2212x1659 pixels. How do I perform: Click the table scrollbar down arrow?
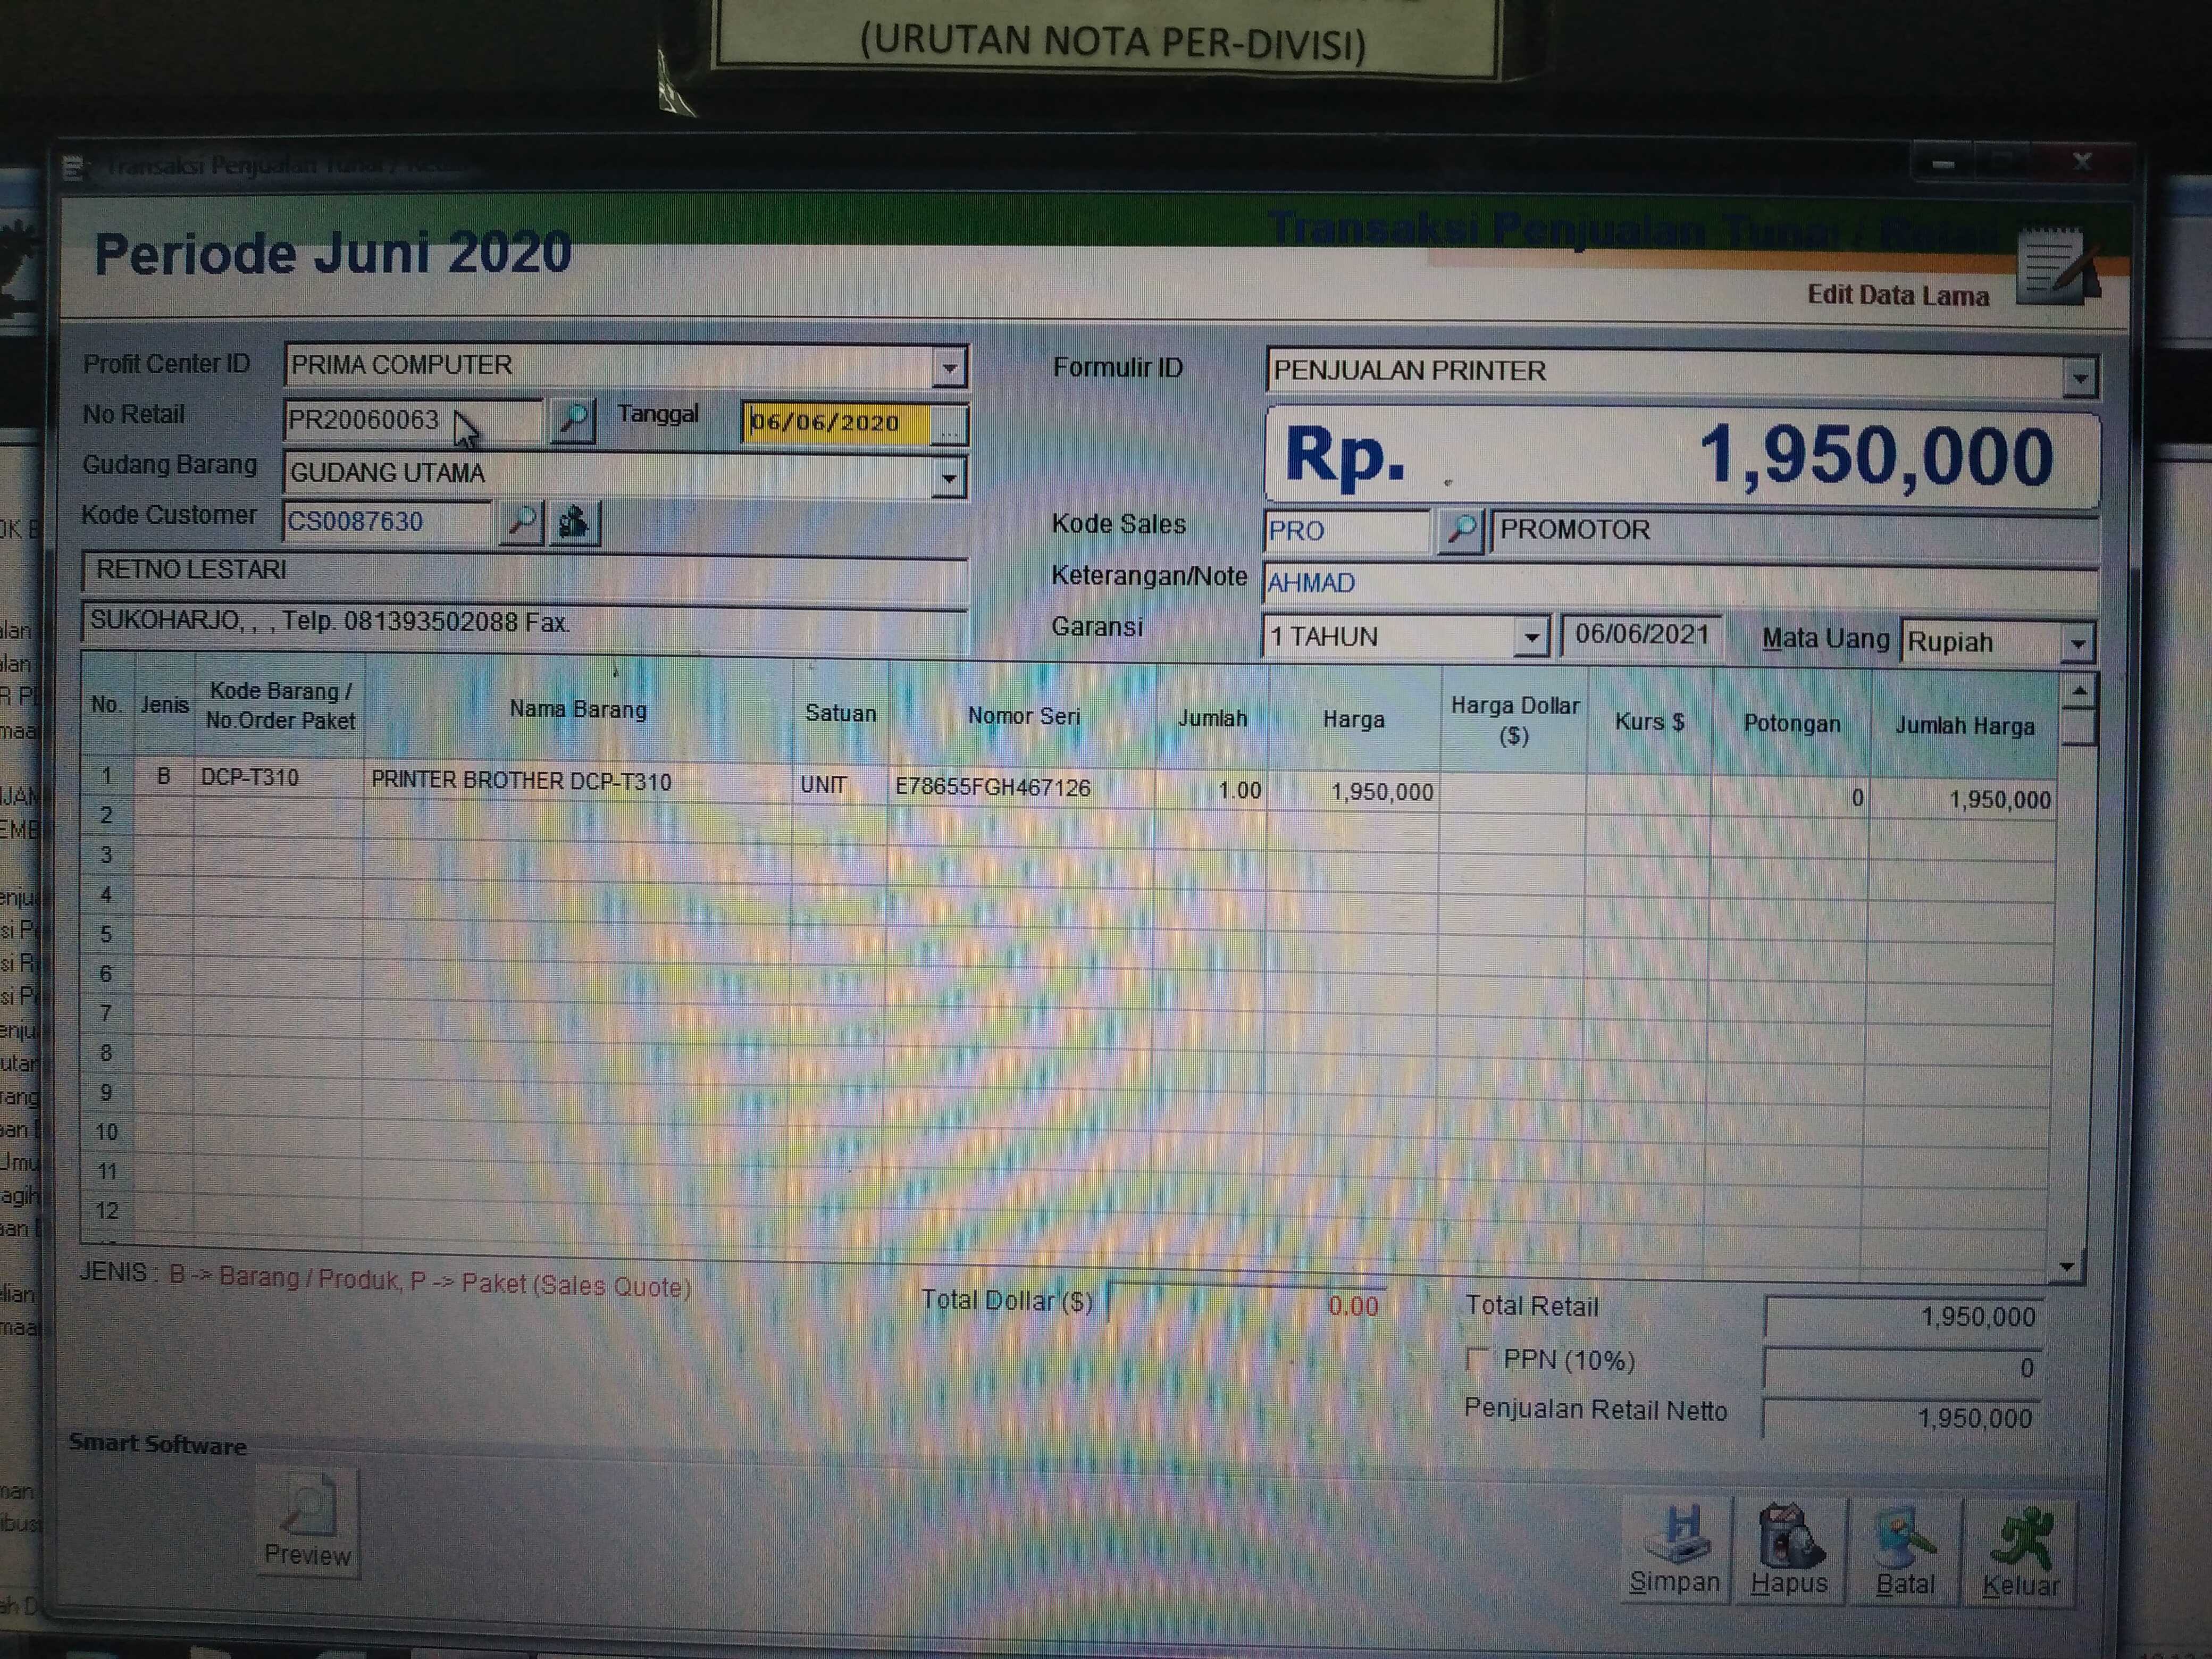click(x=2067, y=1266)
